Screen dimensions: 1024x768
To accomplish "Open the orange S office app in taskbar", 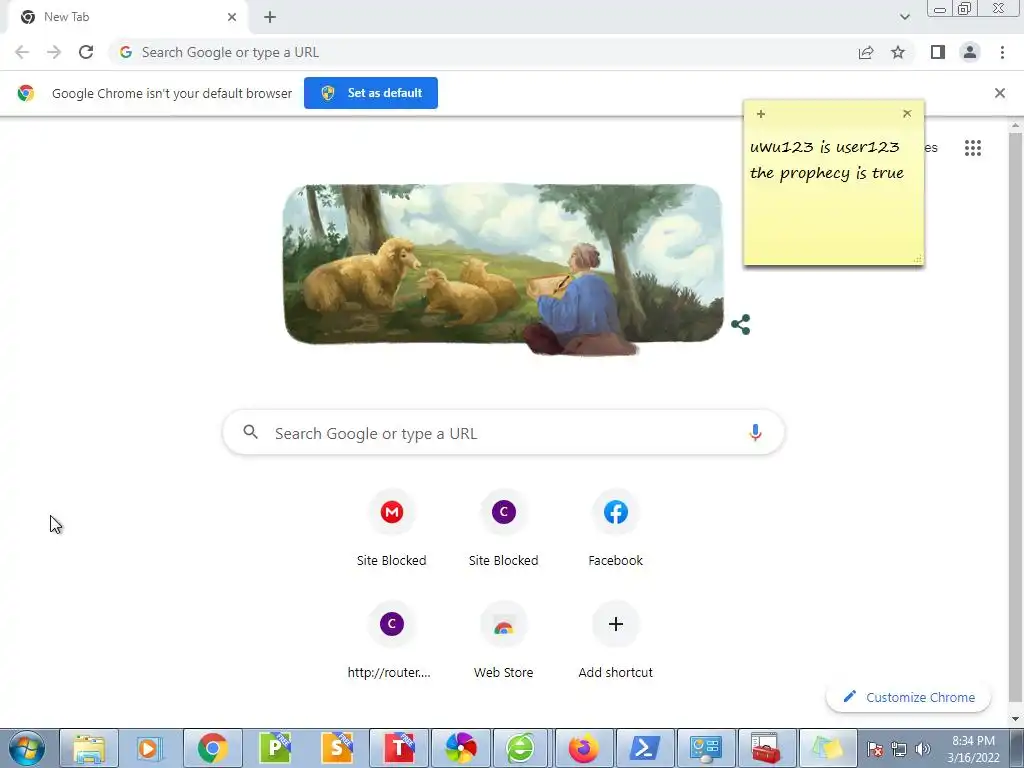I will [x=337, y=748].
